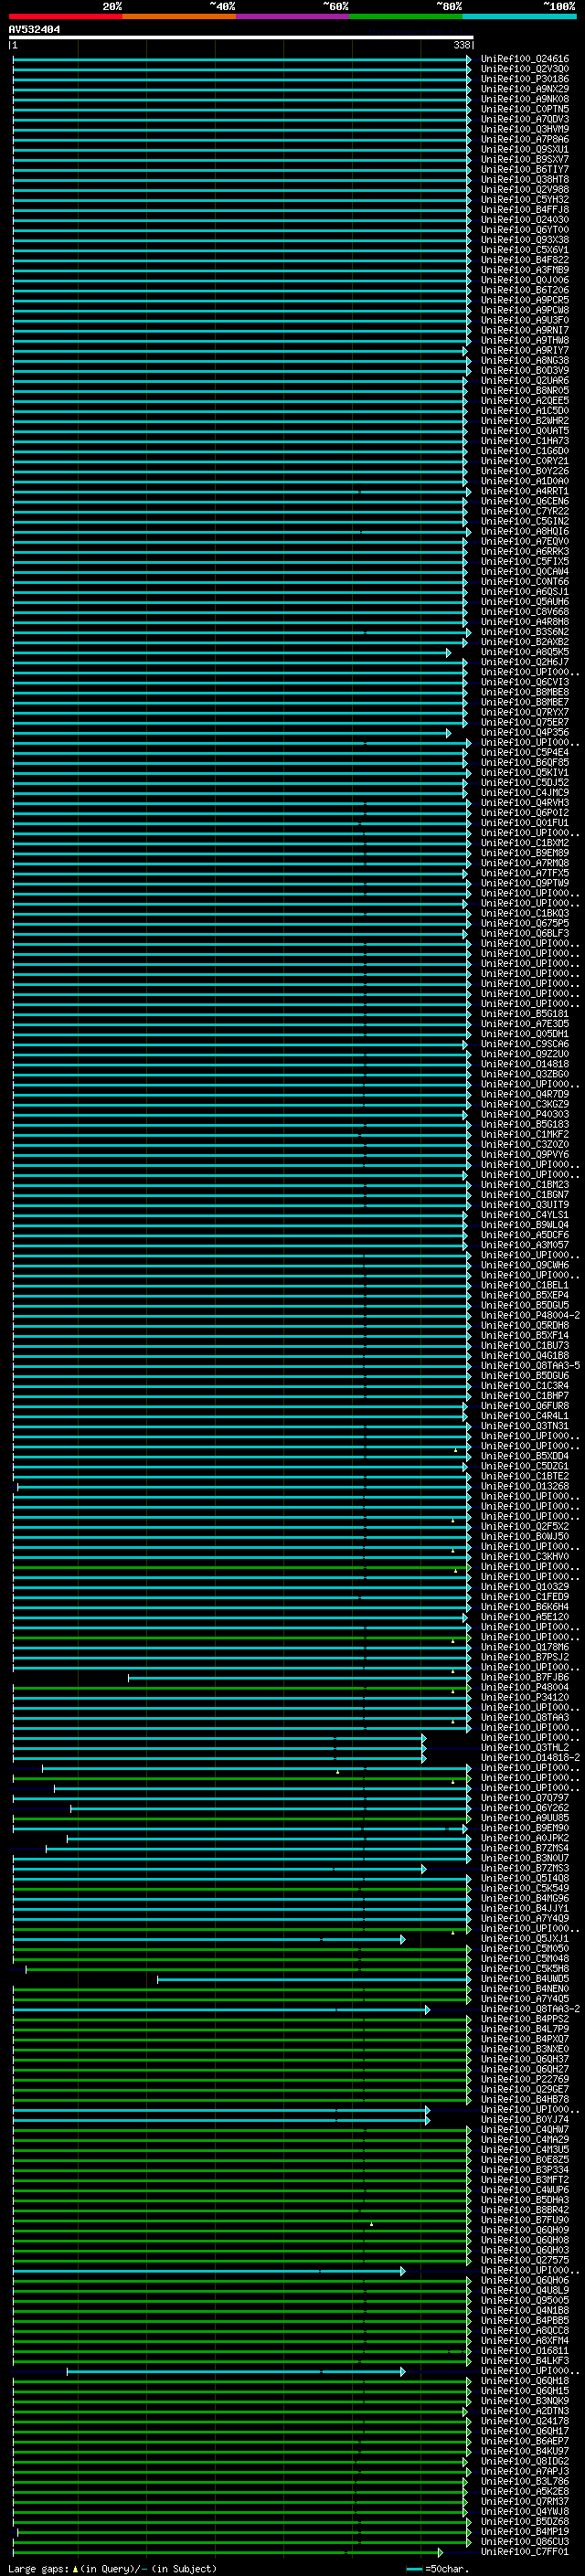The image size is (585, 2576).
Task: Click hit label UniRef100_P48004-2
Action: coord(530,1315)
